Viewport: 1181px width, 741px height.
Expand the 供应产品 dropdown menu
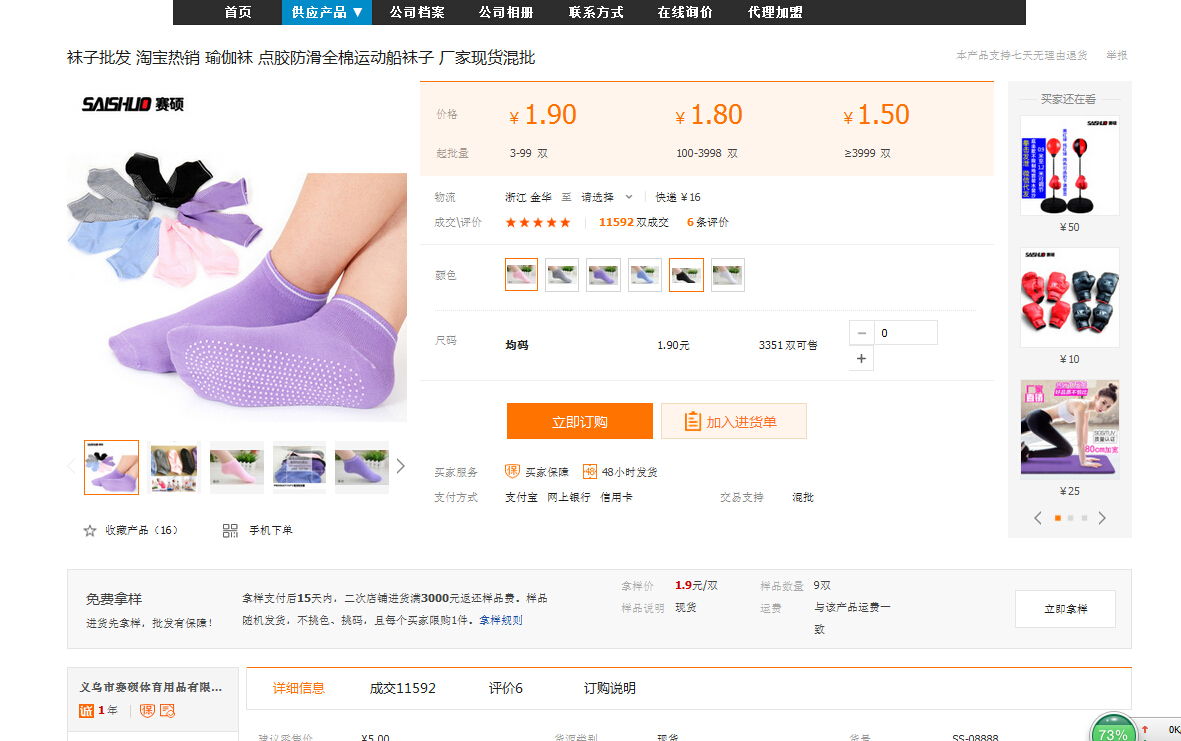pos(327,12)
